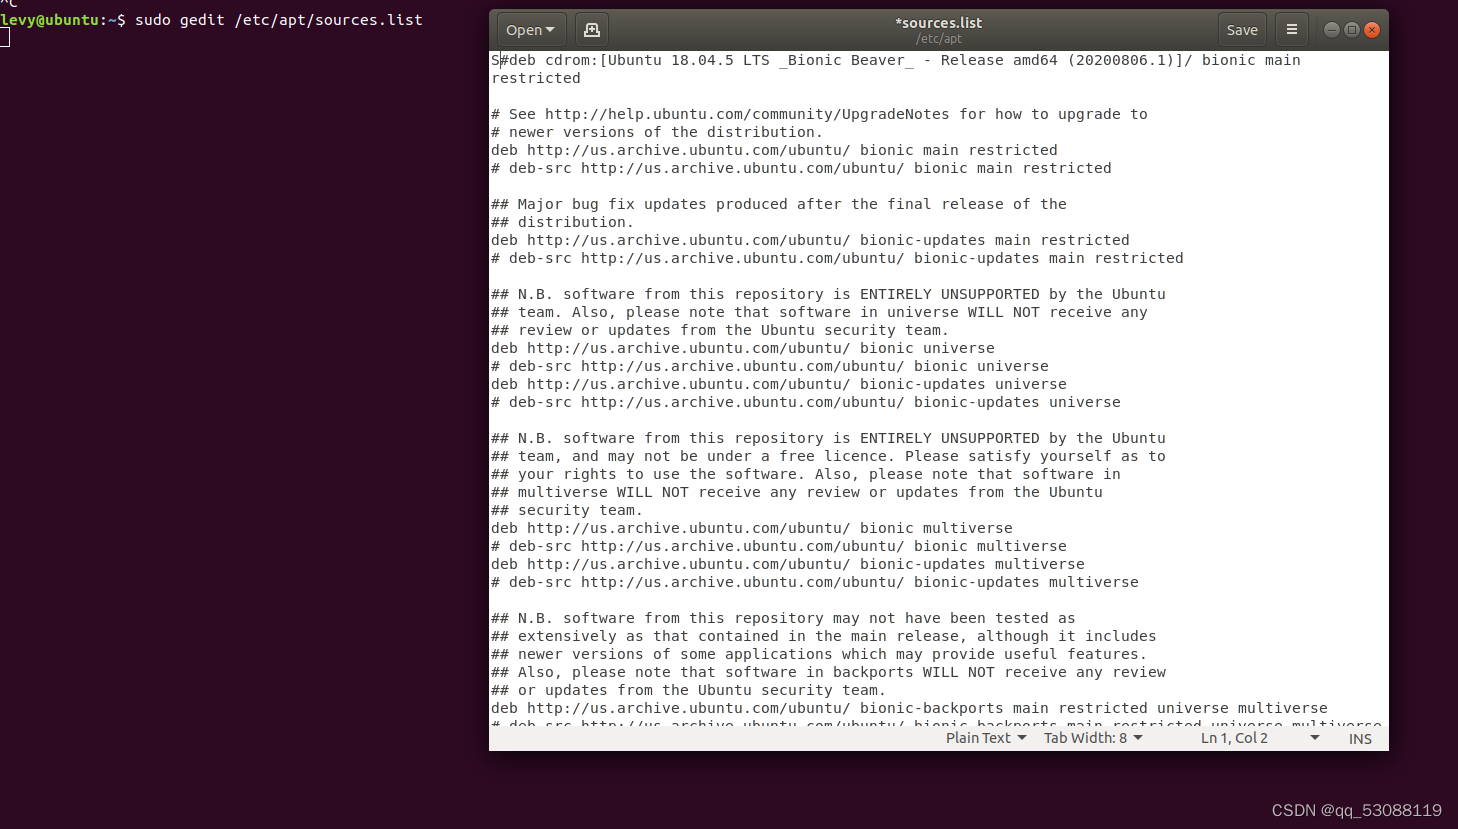Open the new document icon in gedit
The width and height of the screenshot is (1458, 829).
pos(592,30)
